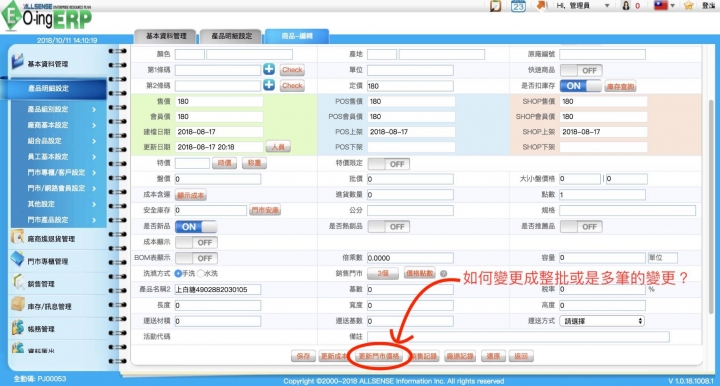Click the 廠退記錄 button
720x386 pixels.
(x=460, y=356)
